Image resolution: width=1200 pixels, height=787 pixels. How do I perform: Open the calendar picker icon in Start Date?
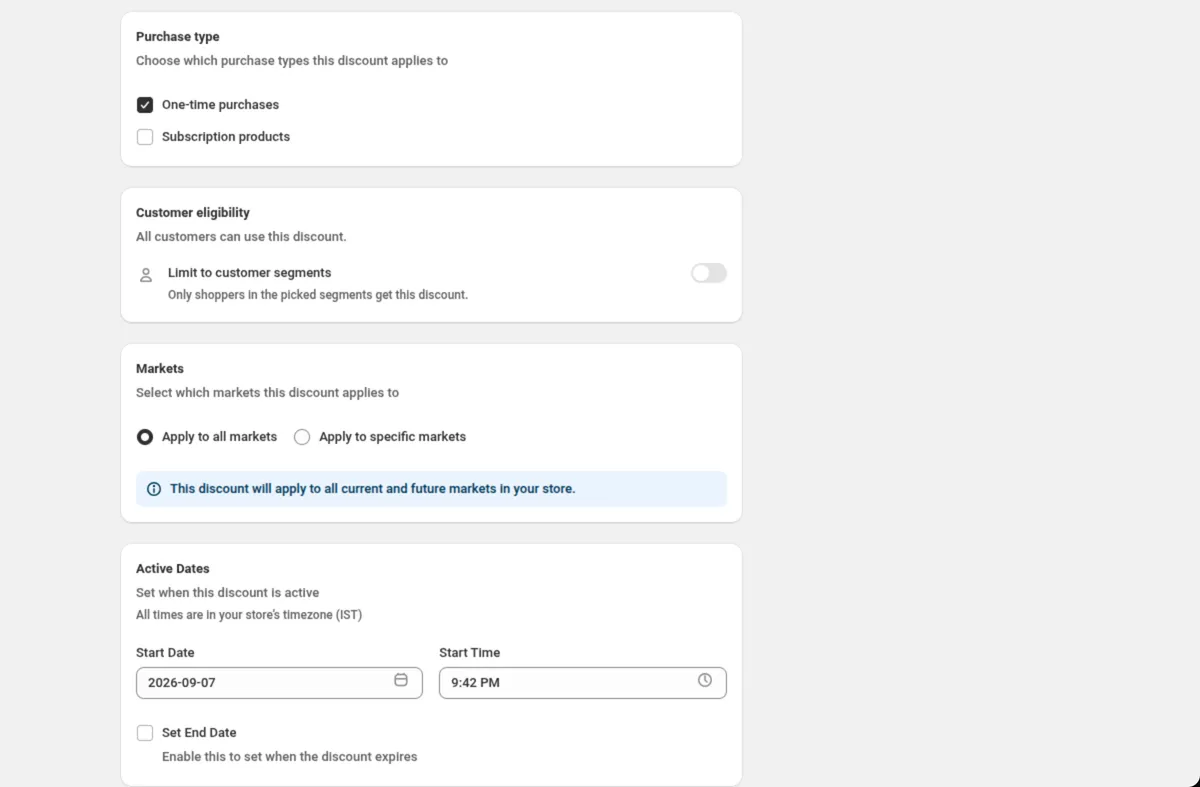point(401,680)
